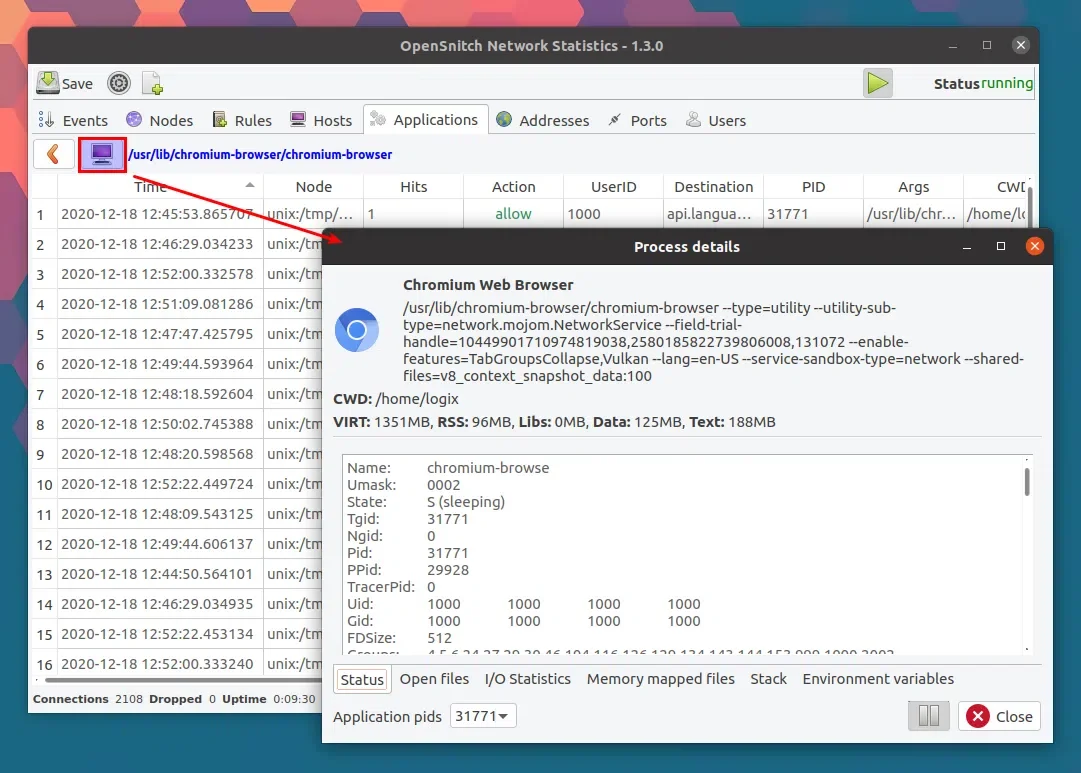This screenshot has width=1081, height=773.
Task: Click the UserID 1000 cell in row 1
Action: (614, 214)
